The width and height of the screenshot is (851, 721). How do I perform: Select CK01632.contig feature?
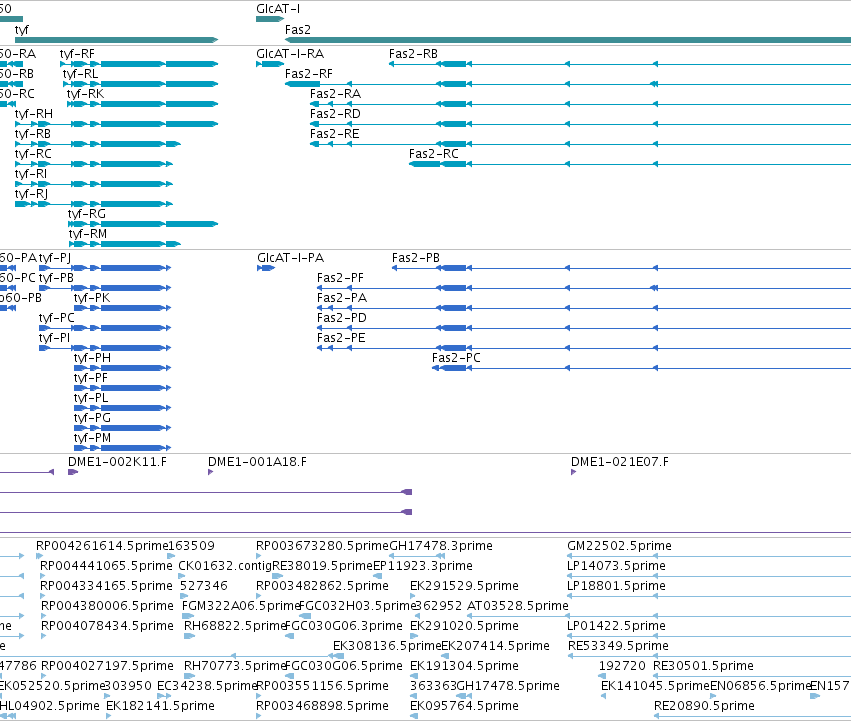(182, 576)
